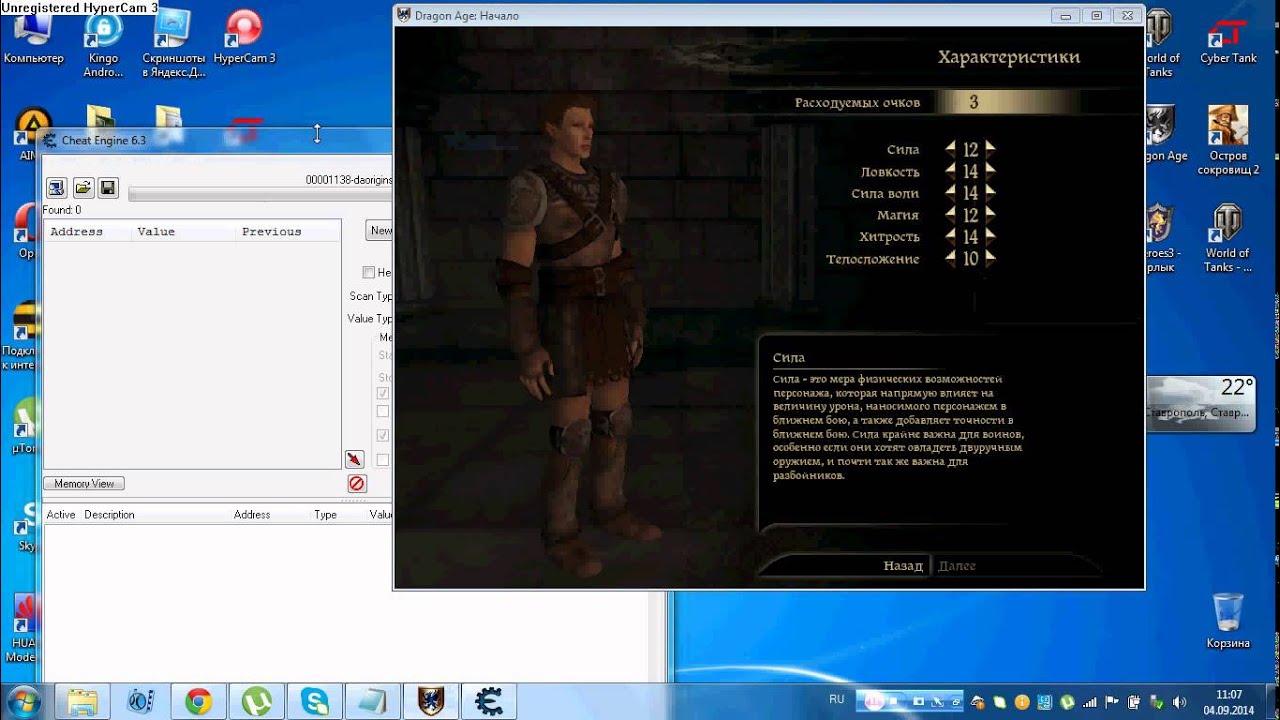Click the red clear address list icon
The image size is (1280, 720).
(357, 484)
